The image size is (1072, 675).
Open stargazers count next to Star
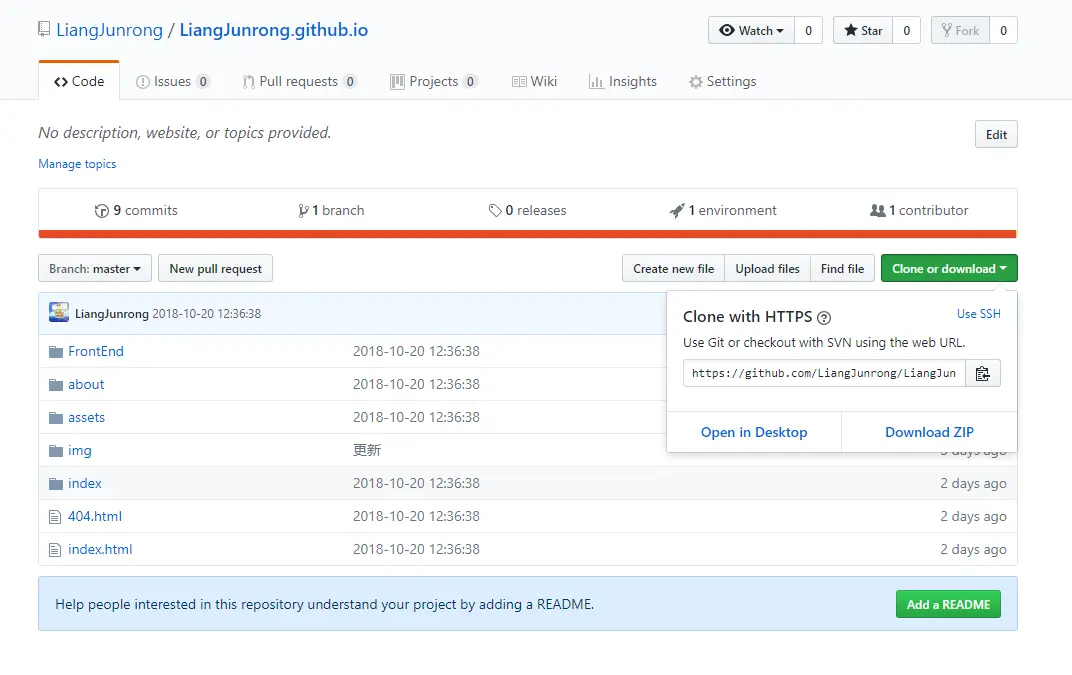[x=907, y=30]
